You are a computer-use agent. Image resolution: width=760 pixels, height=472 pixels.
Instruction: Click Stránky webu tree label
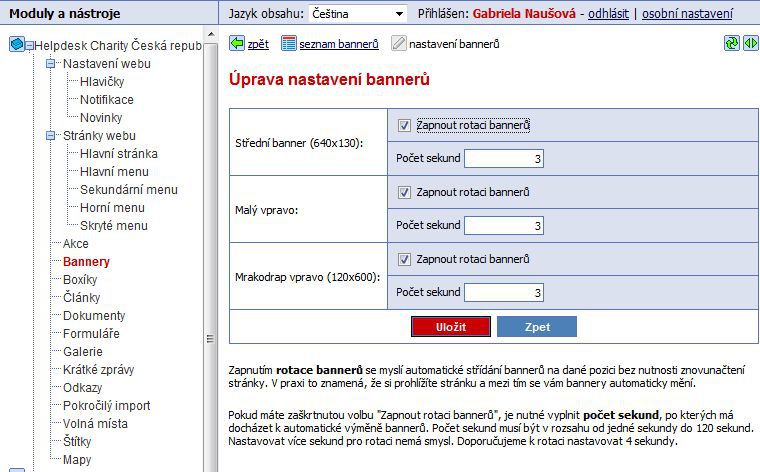pyautogui.click(x=99, y=136)
